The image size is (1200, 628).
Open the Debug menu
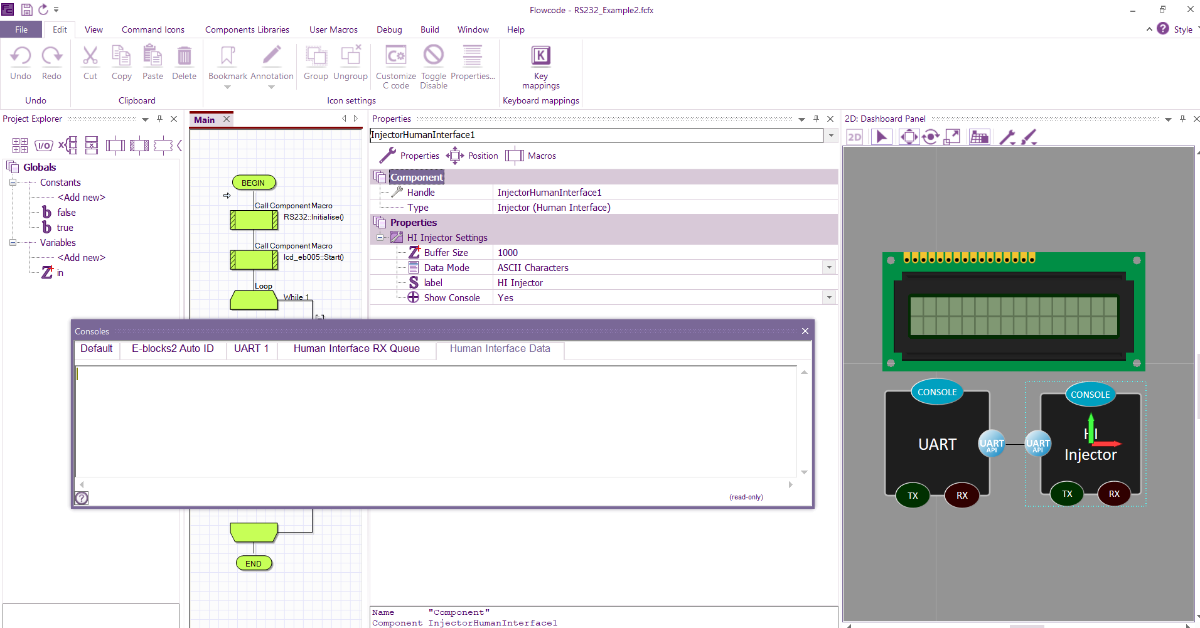[x=389, y=29]
